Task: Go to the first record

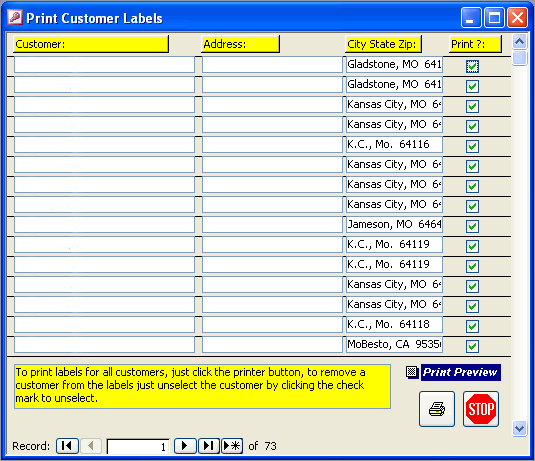Action: pos(67,446)
